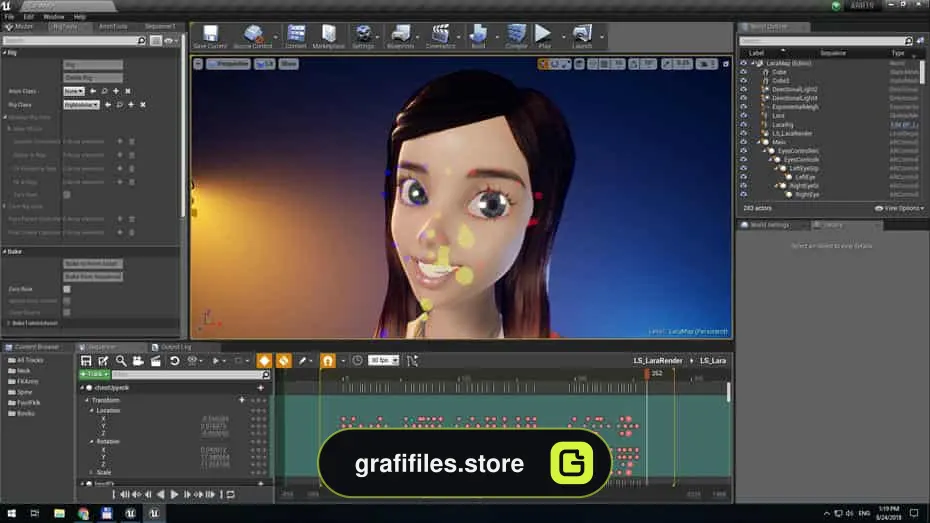Click the Windows Start button
The width and height of the screenshot is (930, 523).
point(11,514)
